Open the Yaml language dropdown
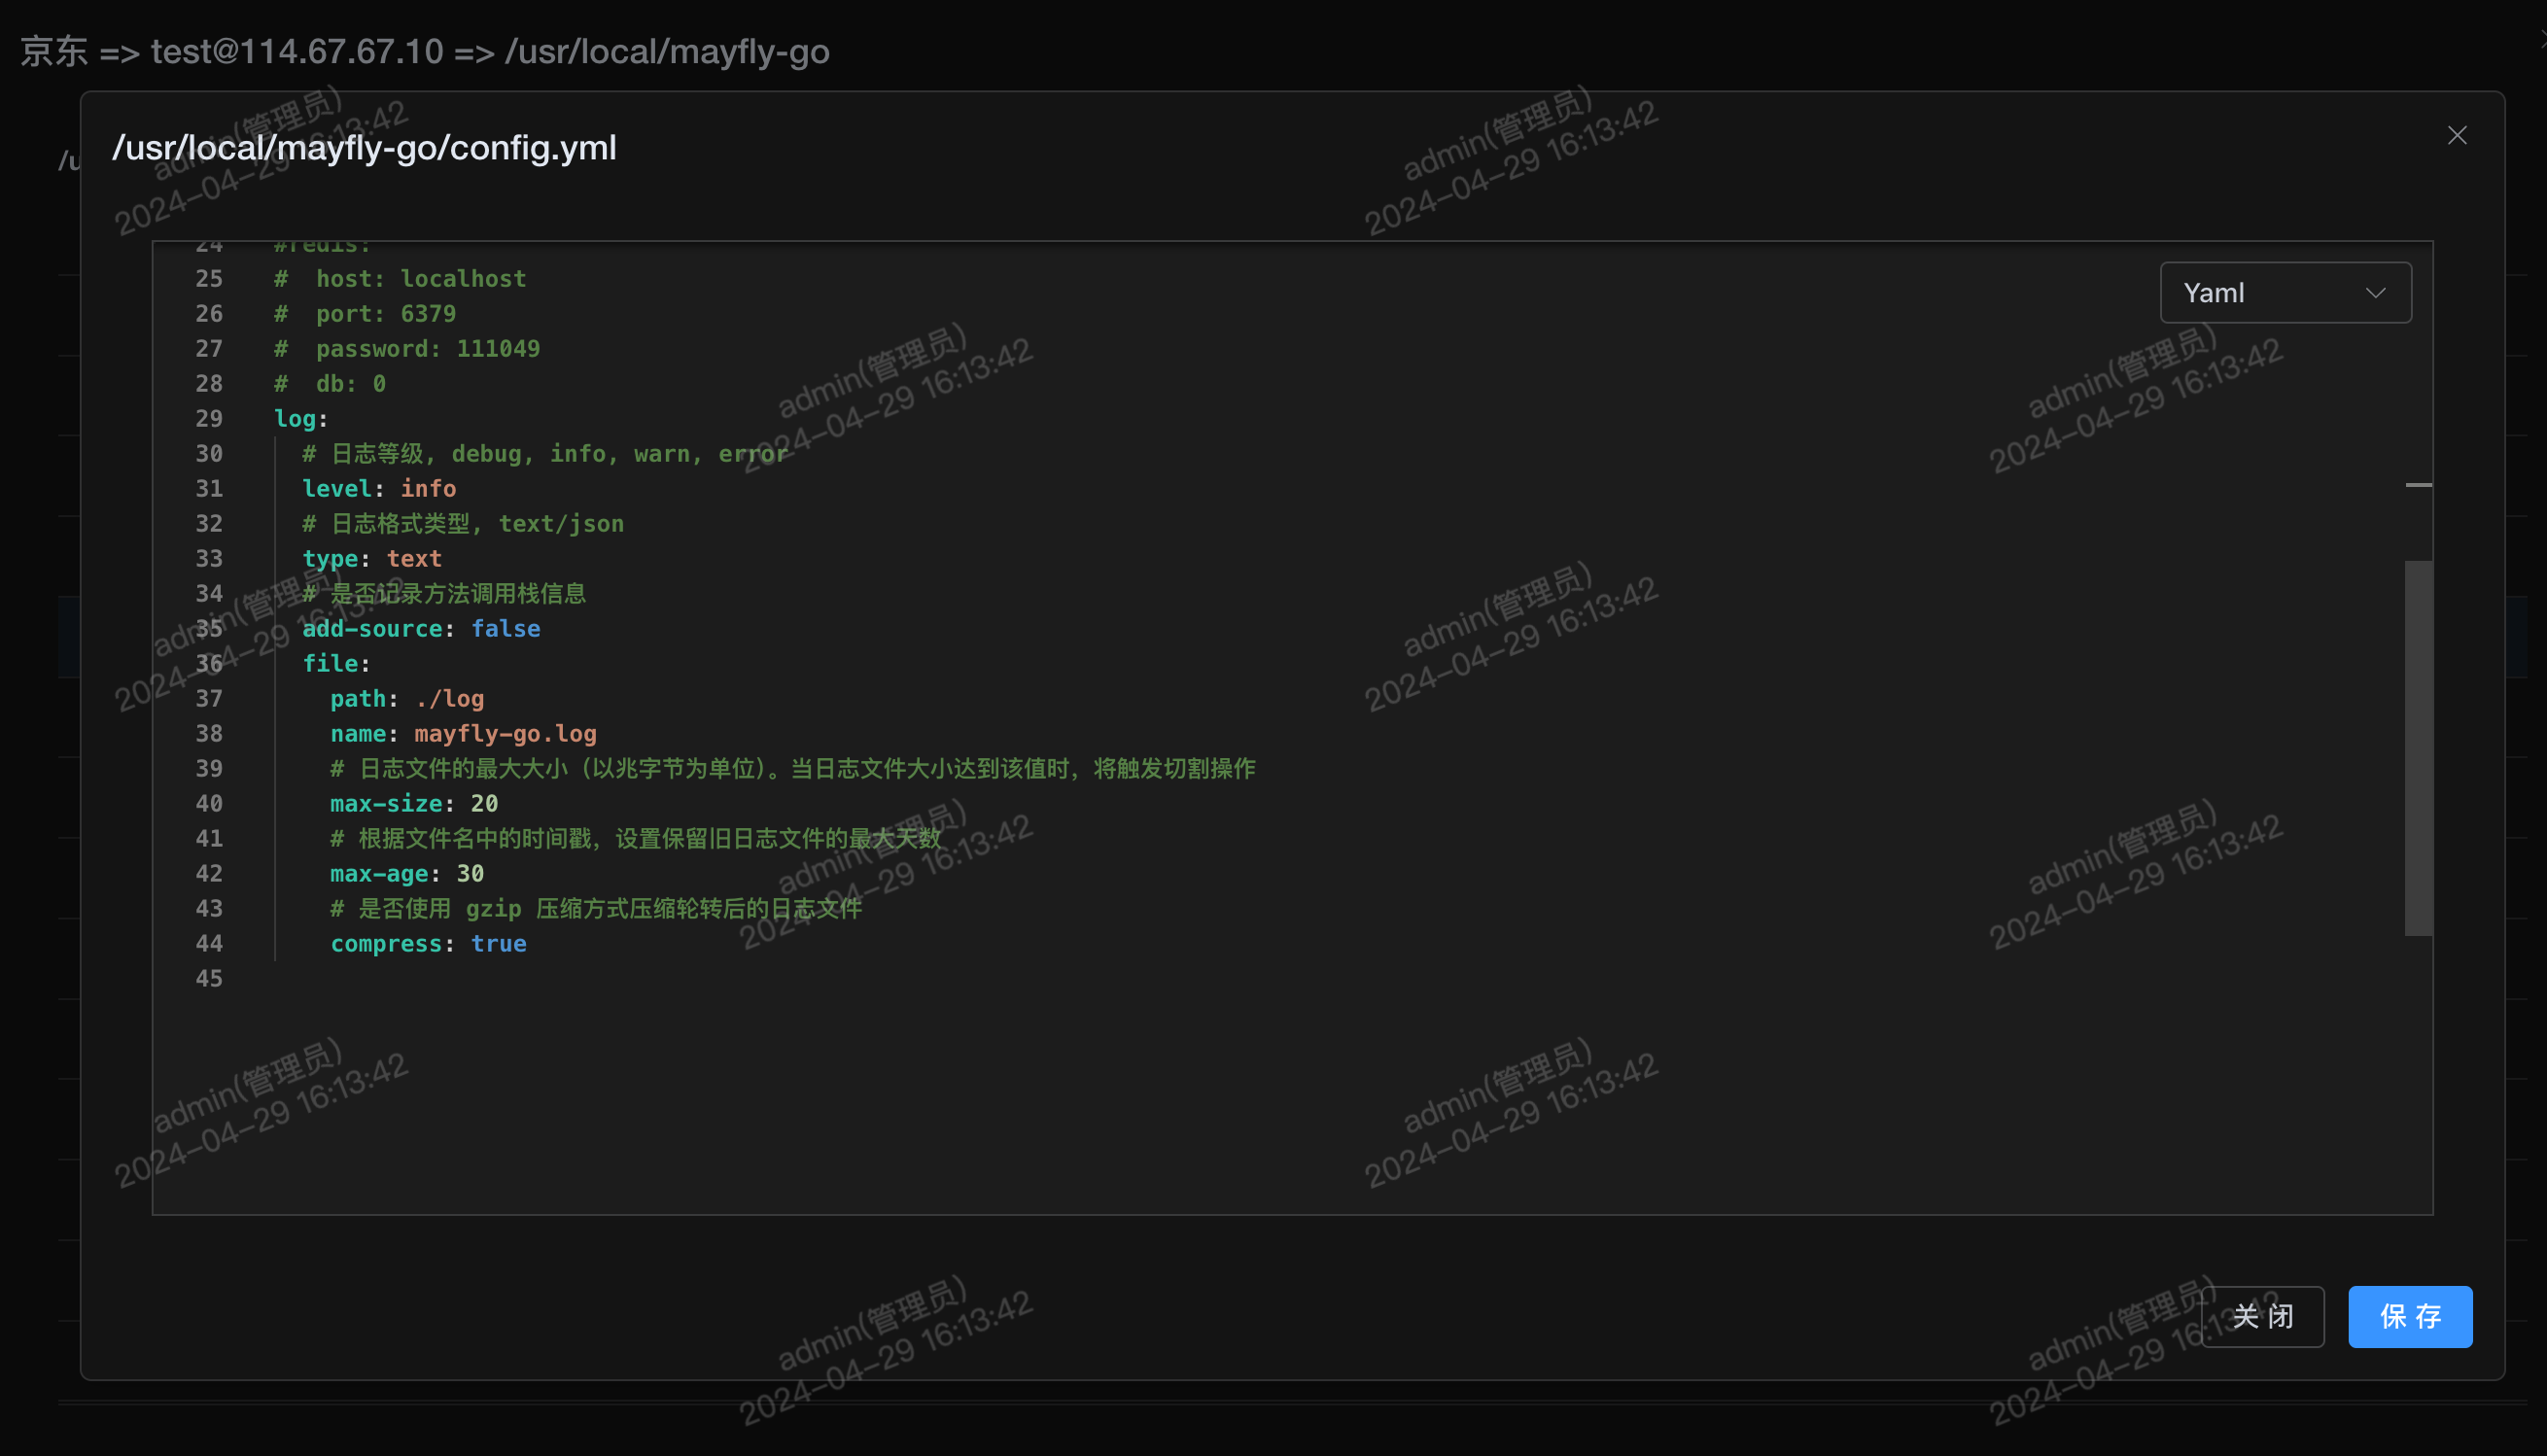Image resolution: width=2547 pixels, height=1456 pixels. coord(2285,292)
